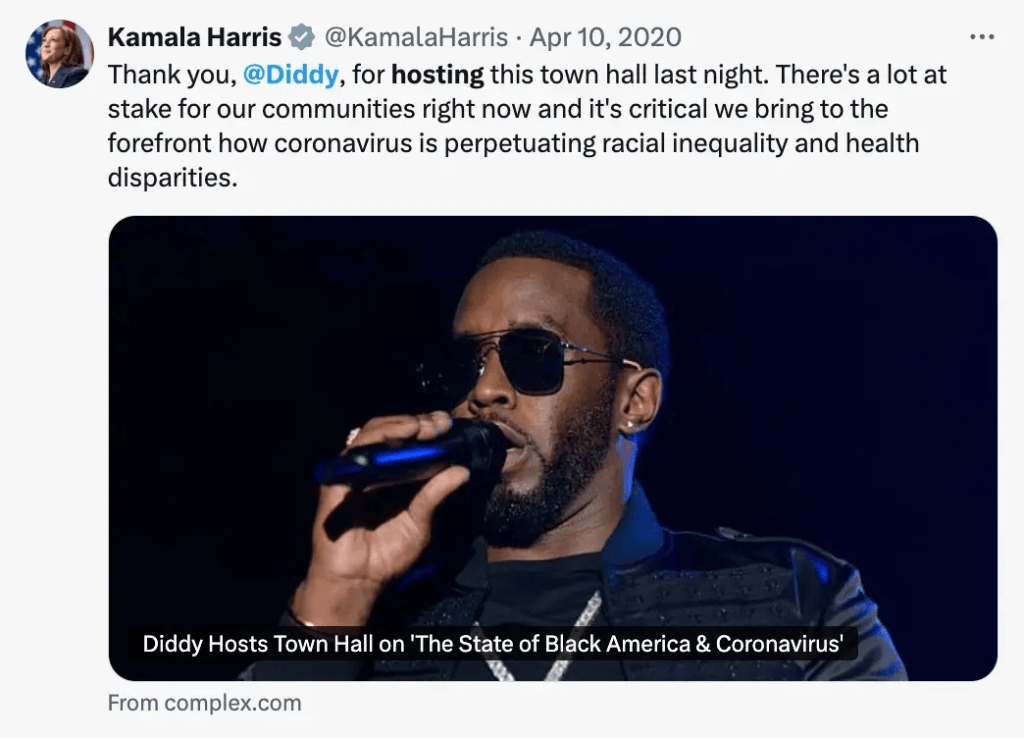Open the three-dot more options menu
The image size is (1024, 738).
(x=983, y=36)
